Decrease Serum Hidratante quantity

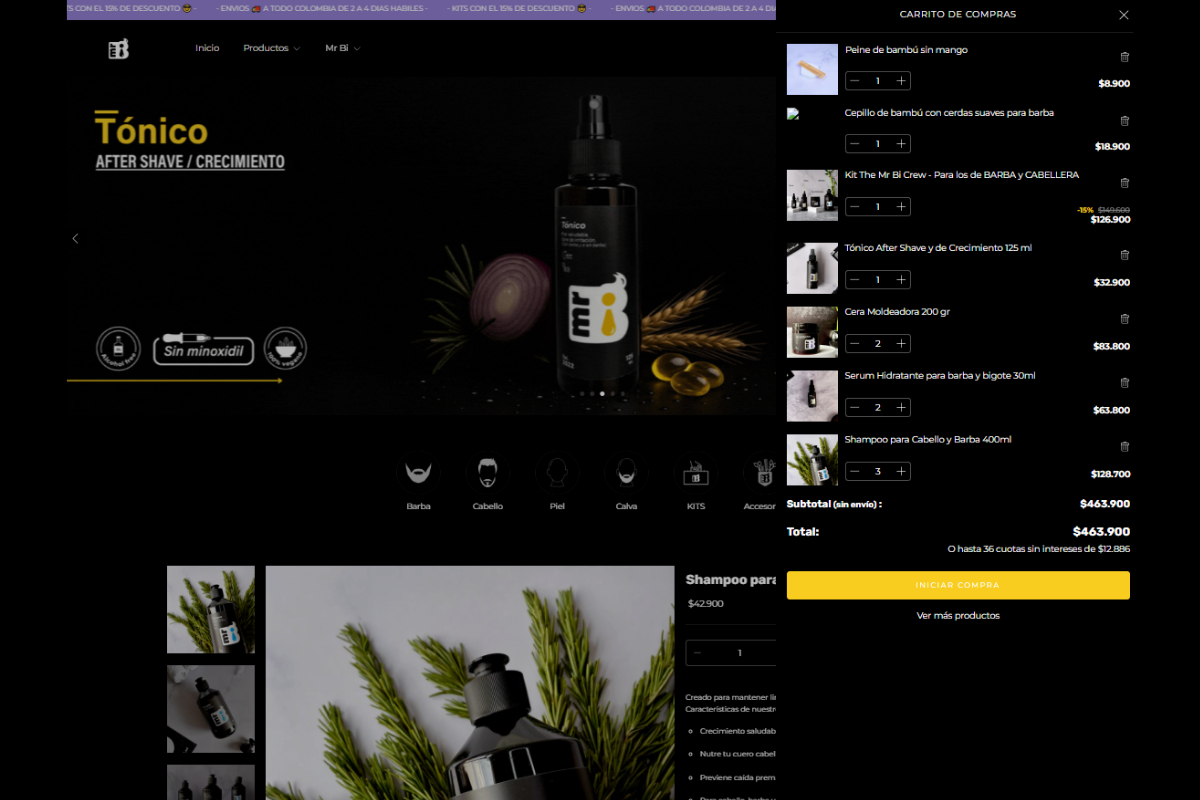tap(854, 407)
